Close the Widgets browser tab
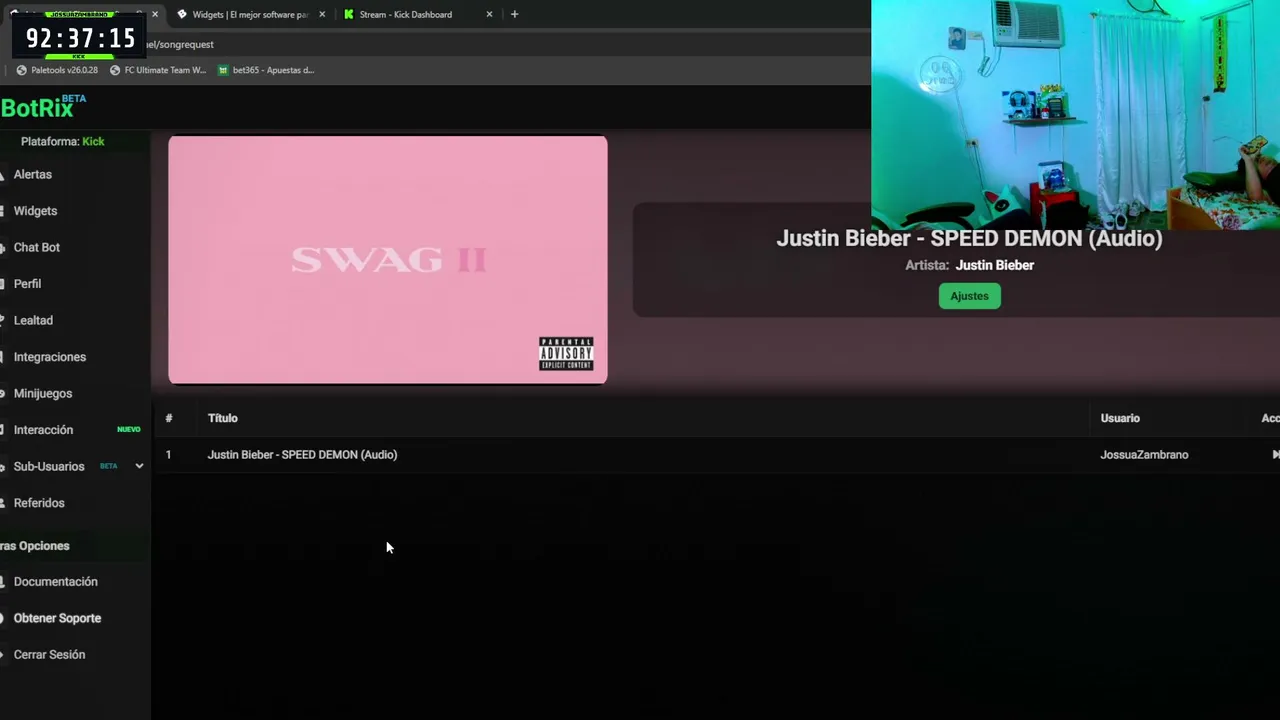 (322, 14)
